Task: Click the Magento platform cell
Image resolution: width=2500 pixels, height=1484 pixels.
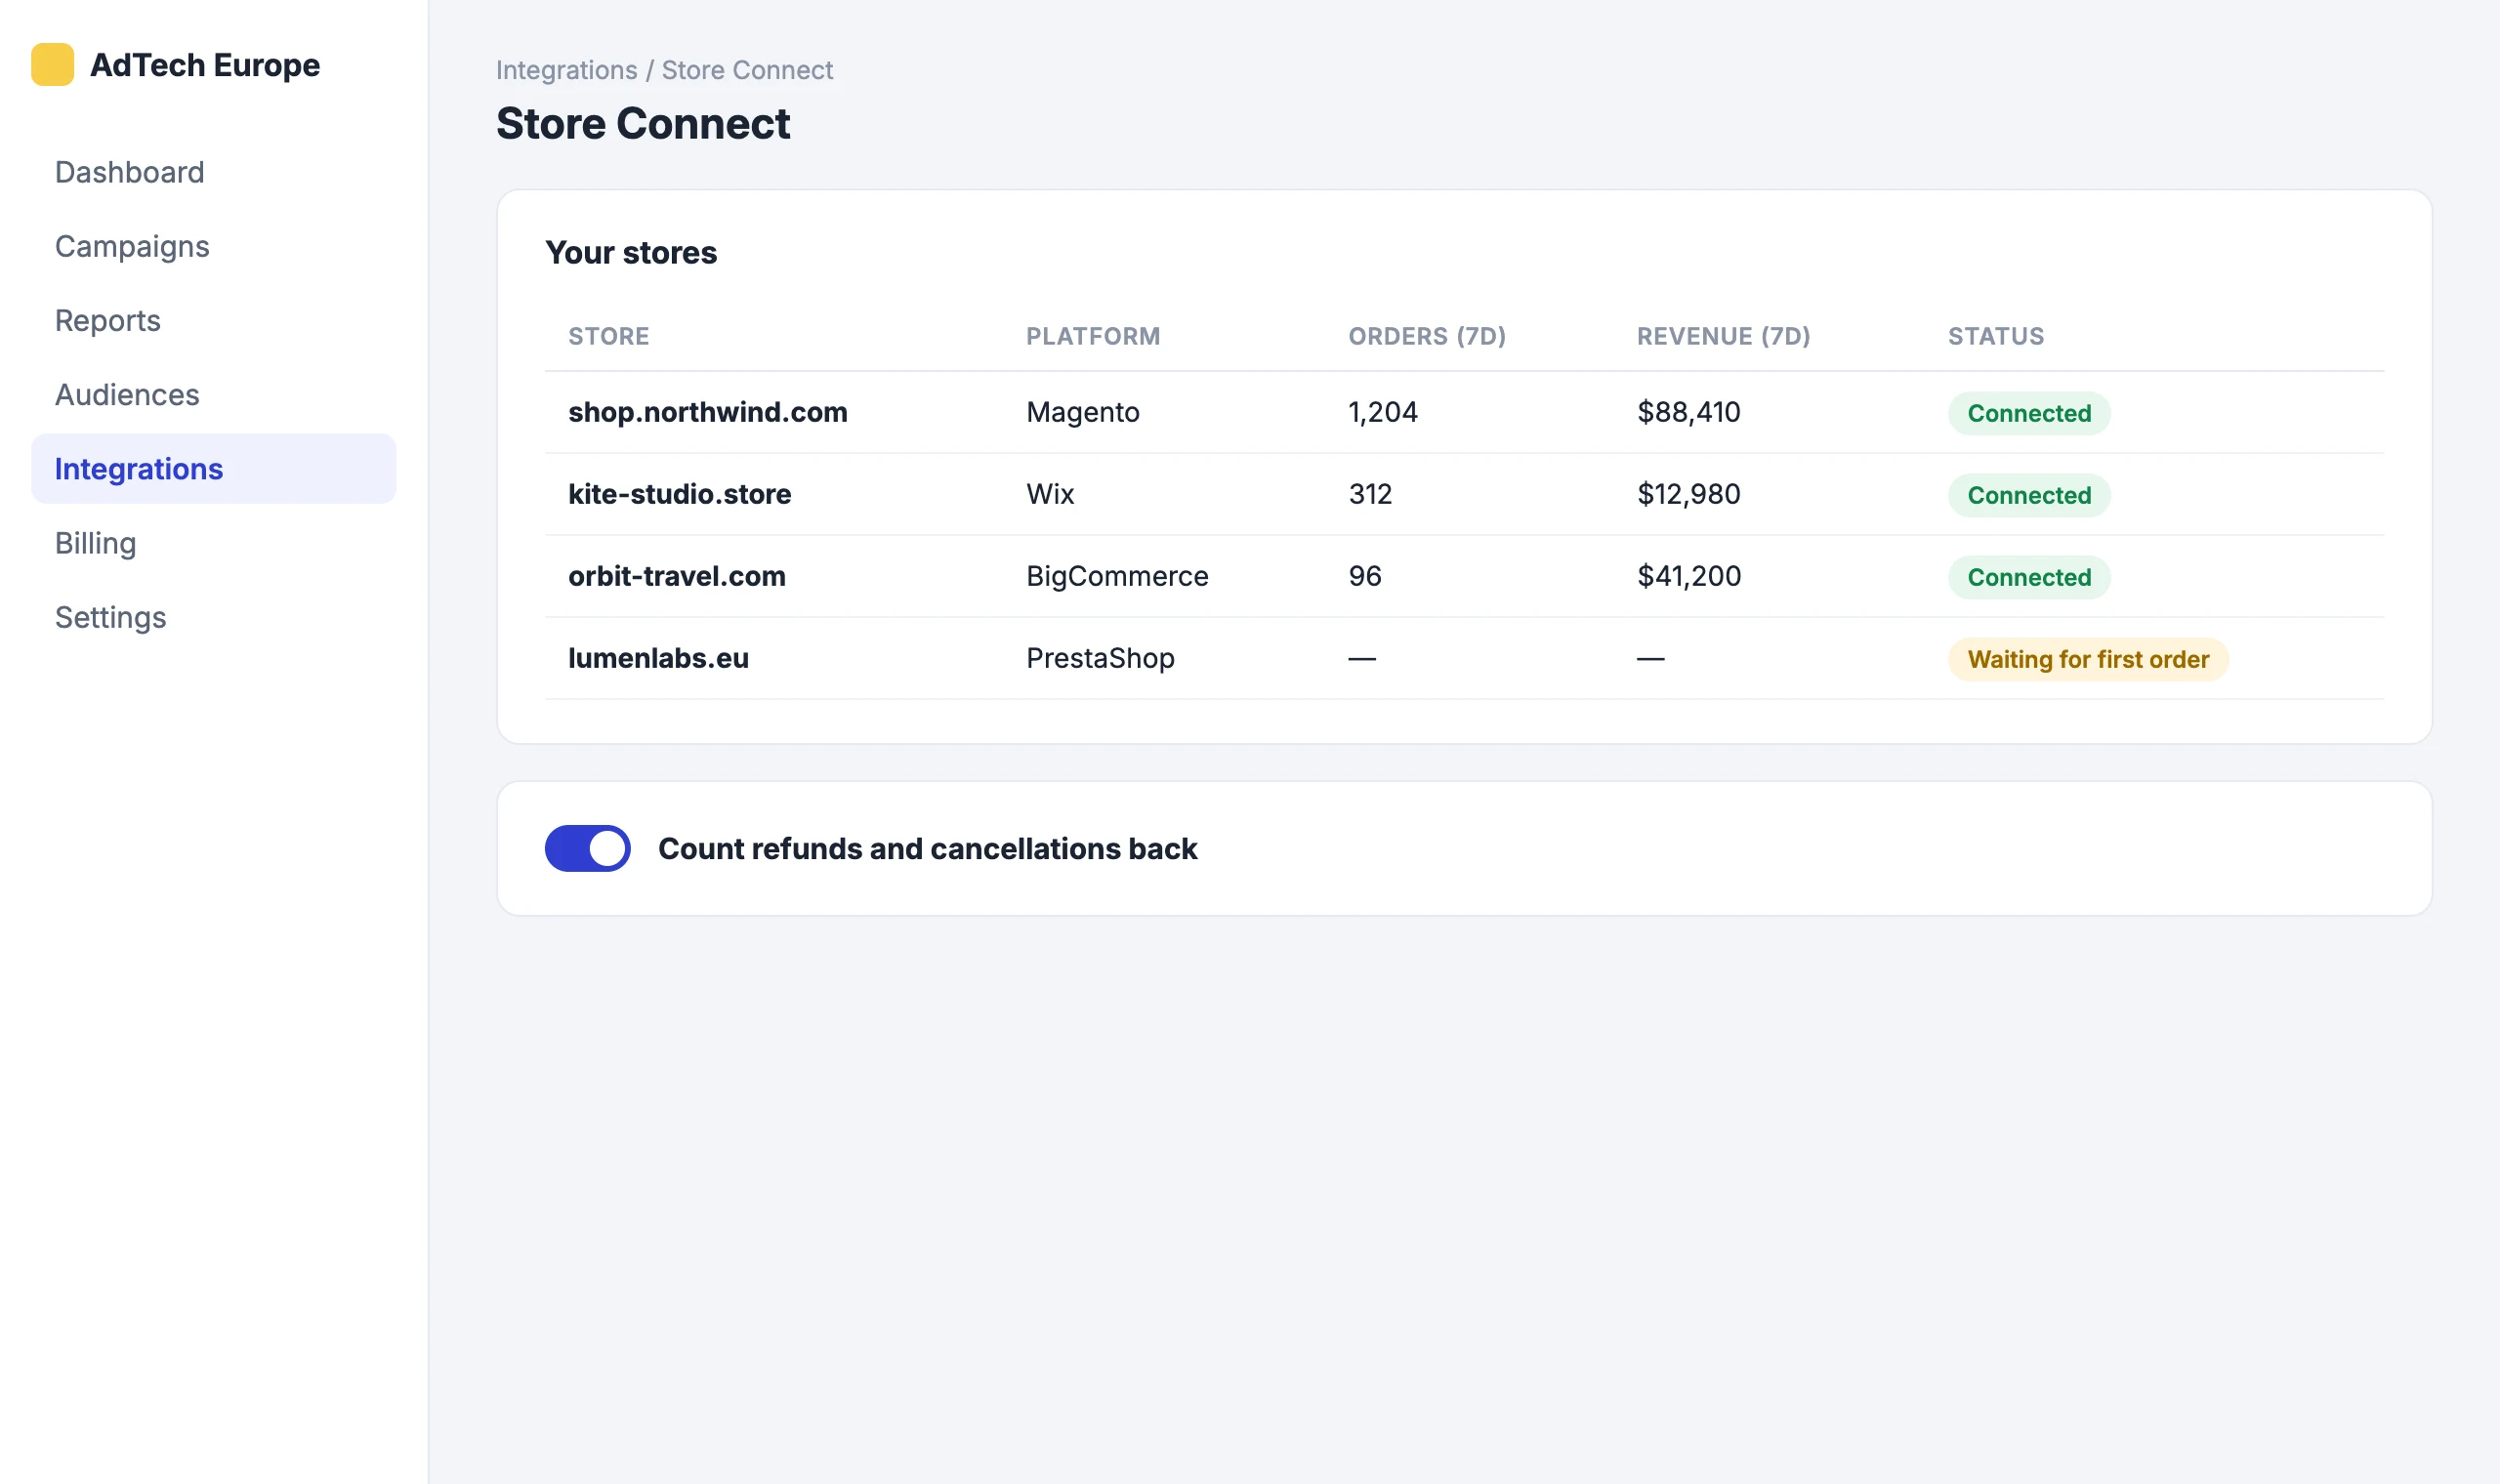Action: (x=1082, y=412)
